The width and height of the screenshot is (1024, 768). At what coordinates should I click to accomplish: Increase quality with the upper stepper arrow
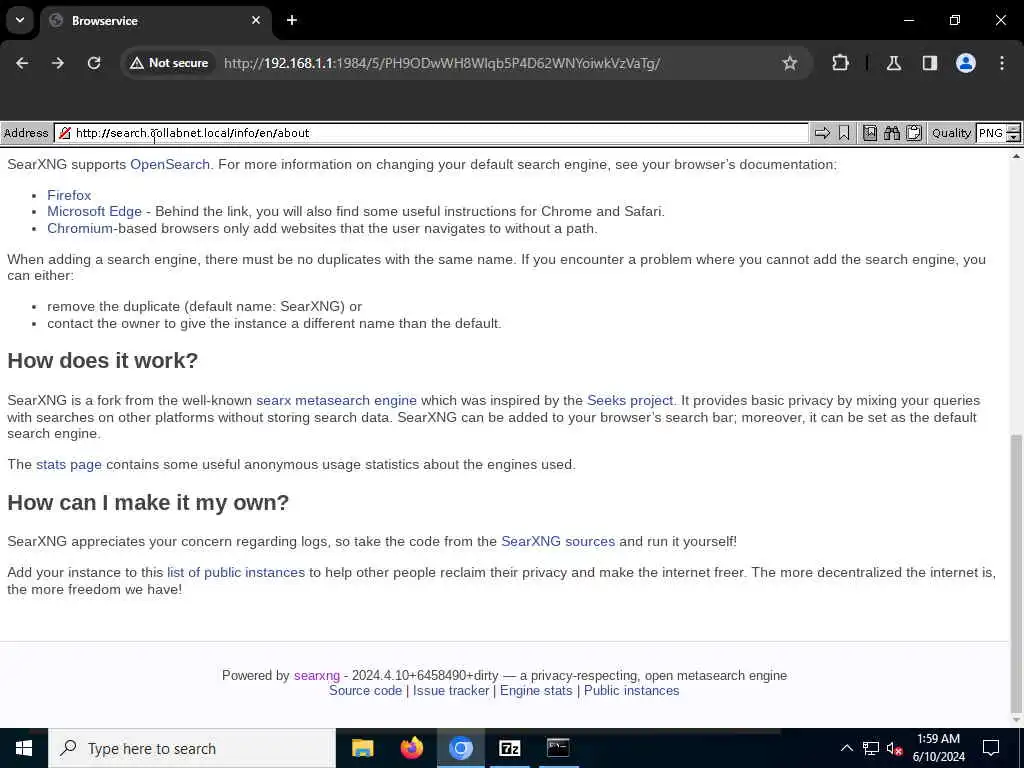[x=1014, y=129]
